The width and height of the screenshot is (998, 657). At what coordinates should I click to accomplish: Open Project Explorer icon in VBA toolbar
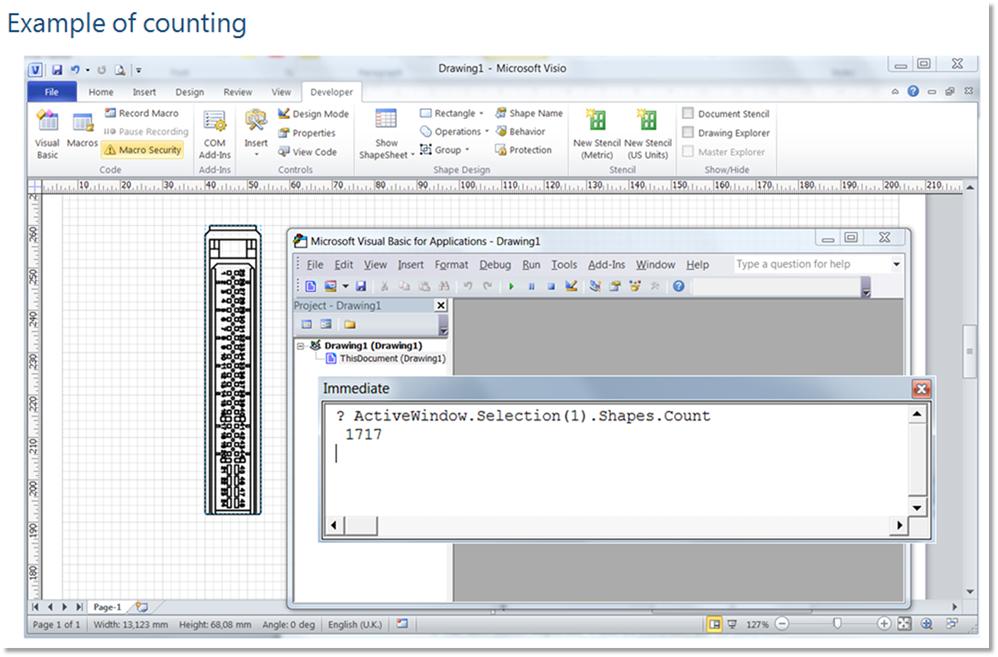coord(594,286)
